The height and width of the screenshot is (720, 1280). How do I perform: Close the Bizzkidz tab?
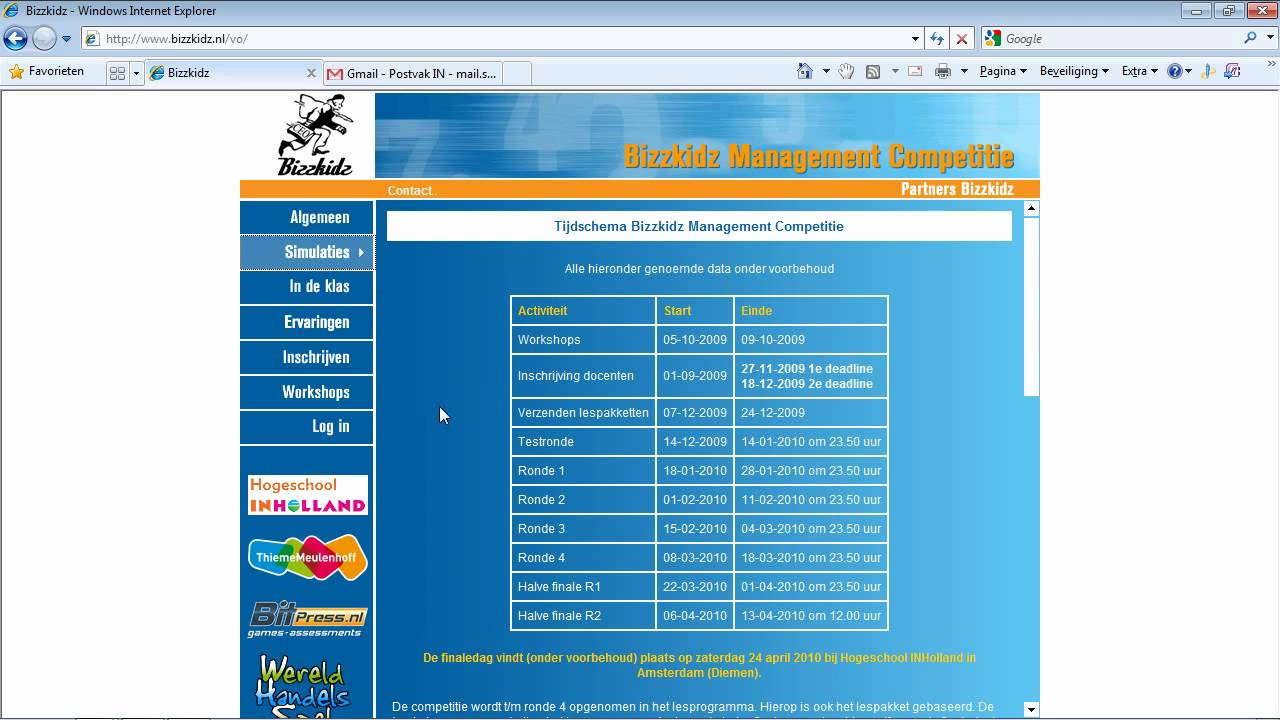pos(311,73)
